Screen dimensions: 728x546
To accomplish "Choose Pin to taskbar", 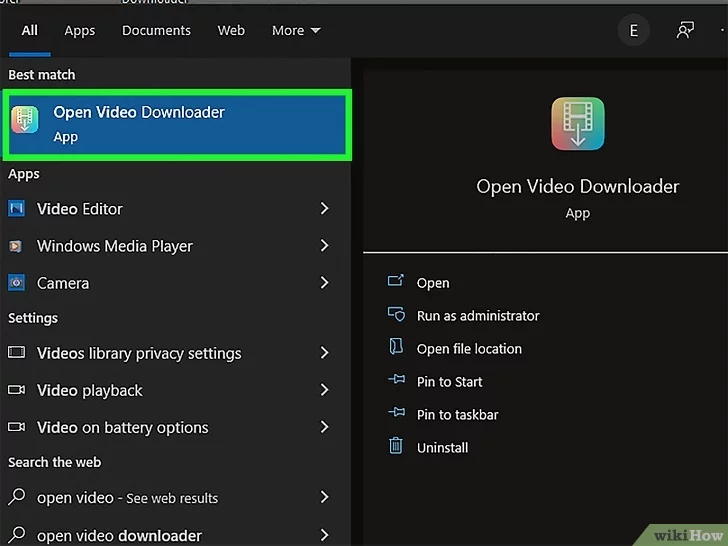I will (x=458, y=415).
